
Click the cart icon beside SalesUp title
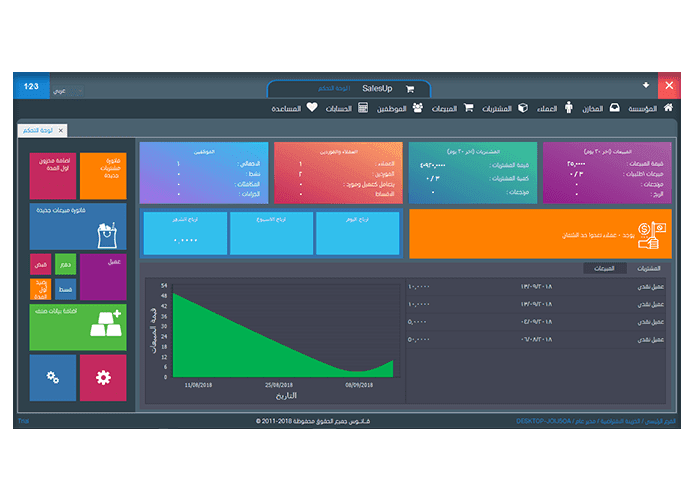410,89
